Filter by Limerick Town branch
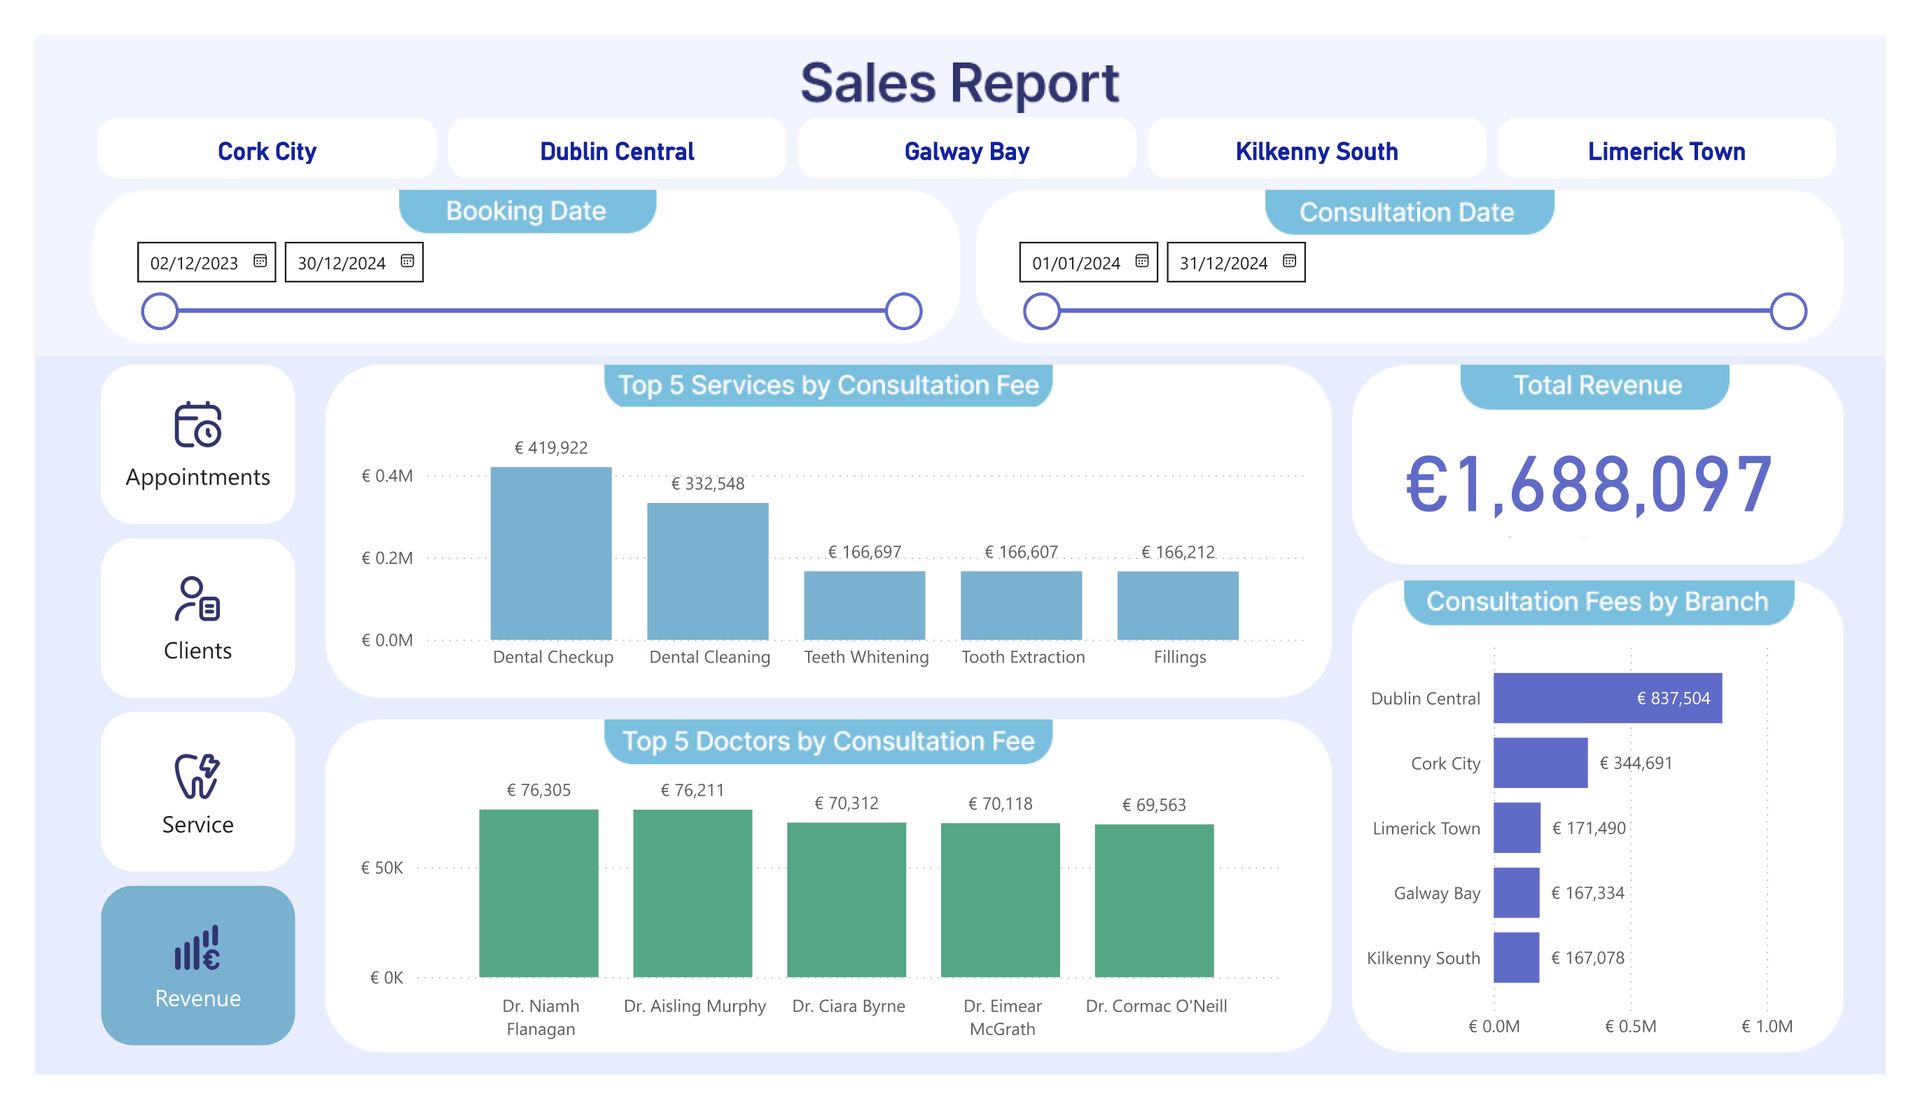 coord(1667,149)
